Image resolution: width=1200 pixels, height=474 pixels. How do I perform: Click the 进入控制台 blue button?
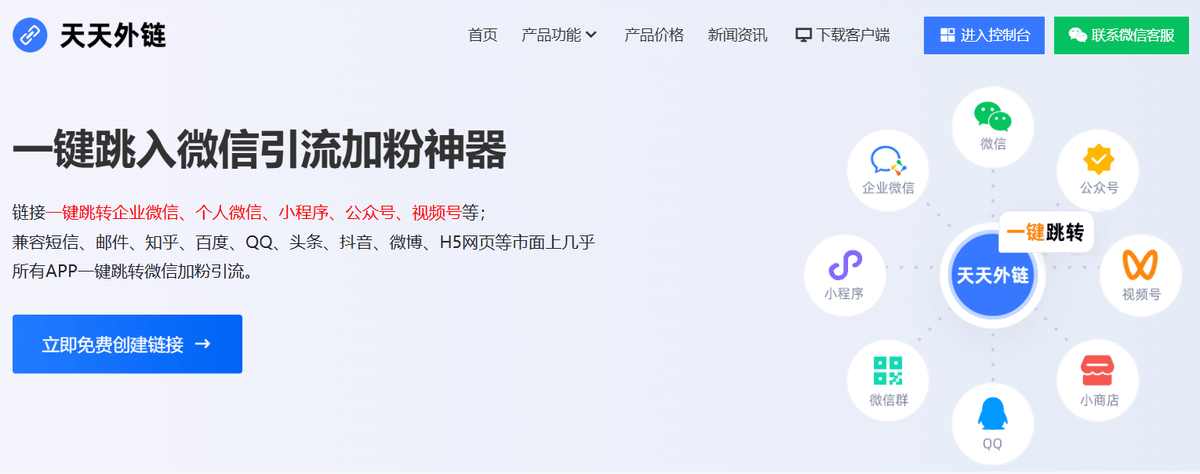[985, 35]
